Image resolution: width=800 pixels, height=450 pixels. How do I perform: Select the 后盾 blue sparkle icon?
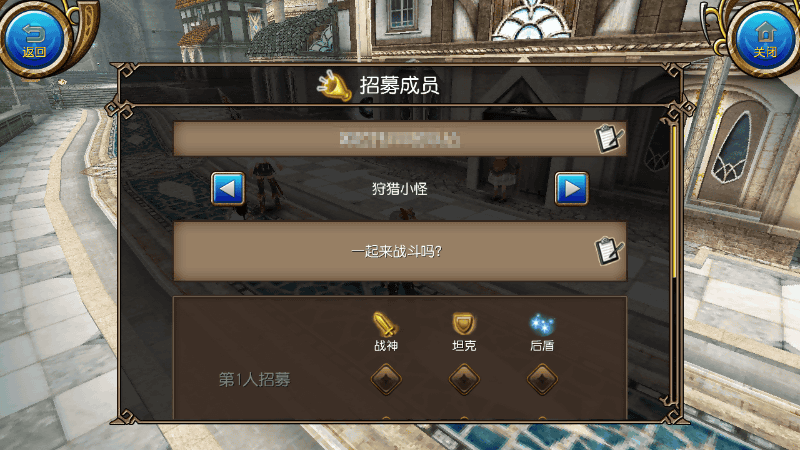tap(542, 323)
